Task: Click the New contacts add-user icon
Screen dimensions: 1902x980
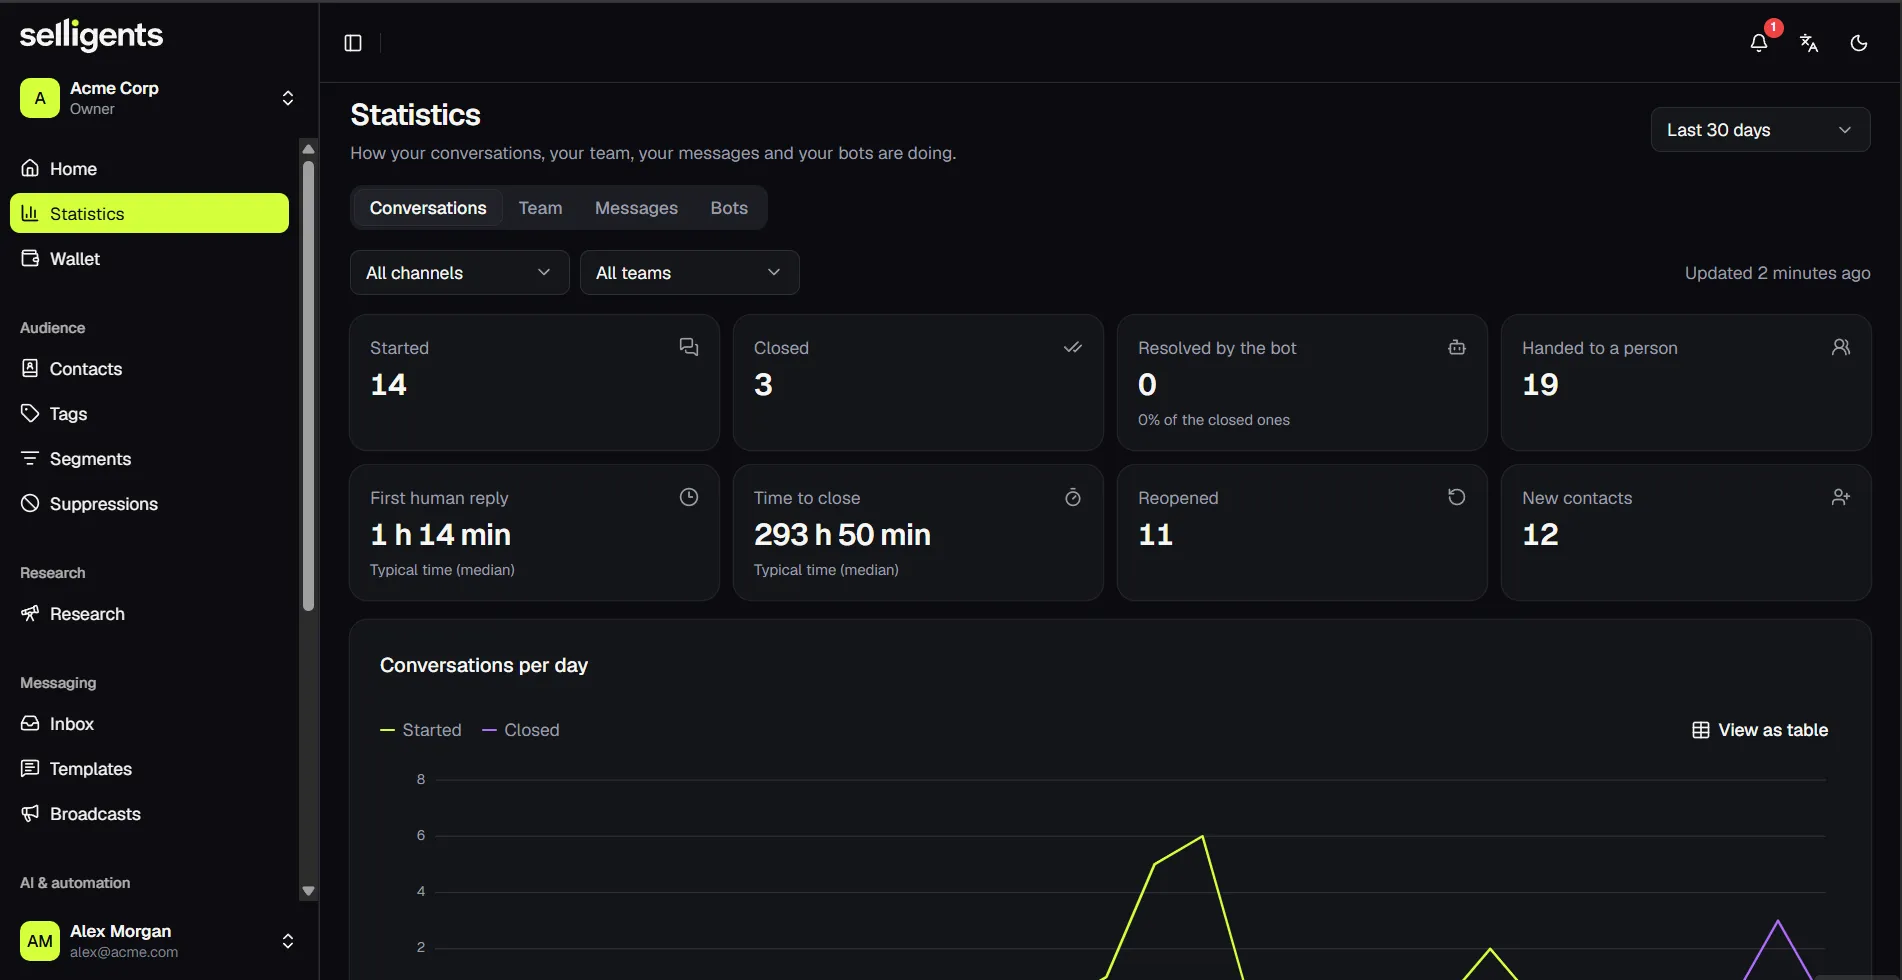Action: 1841,497
